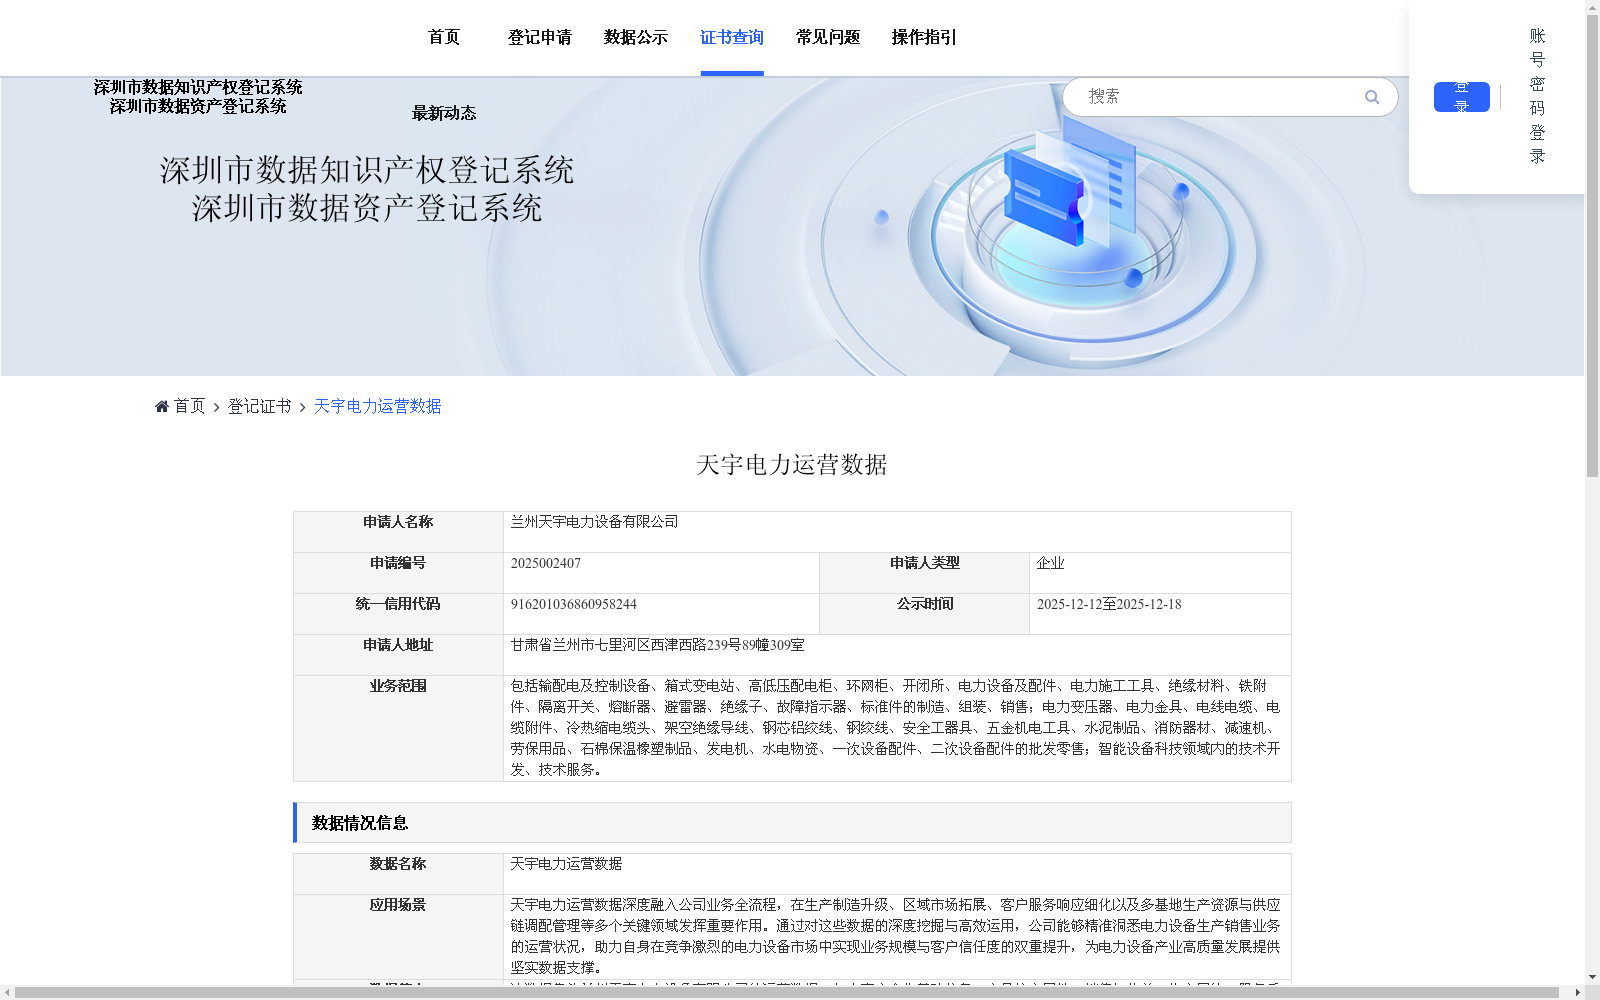Click the search magnifier icon
1600x1000 pixels.
point(1372,97)
